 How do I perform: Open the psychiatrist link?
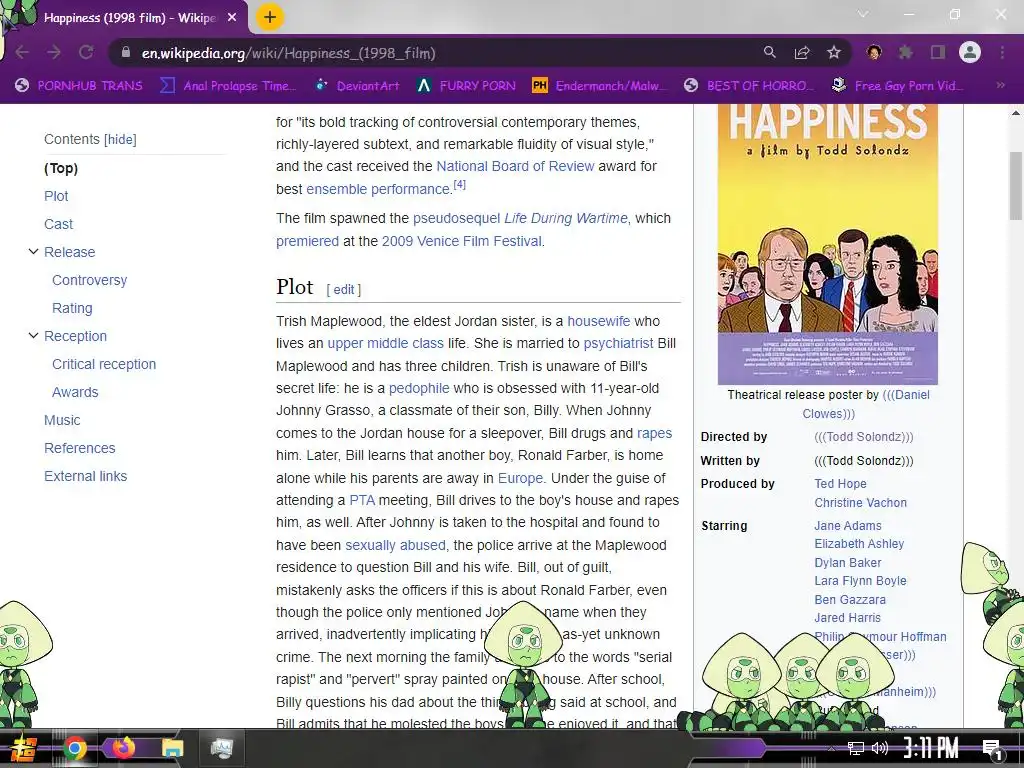coord(618,344)
